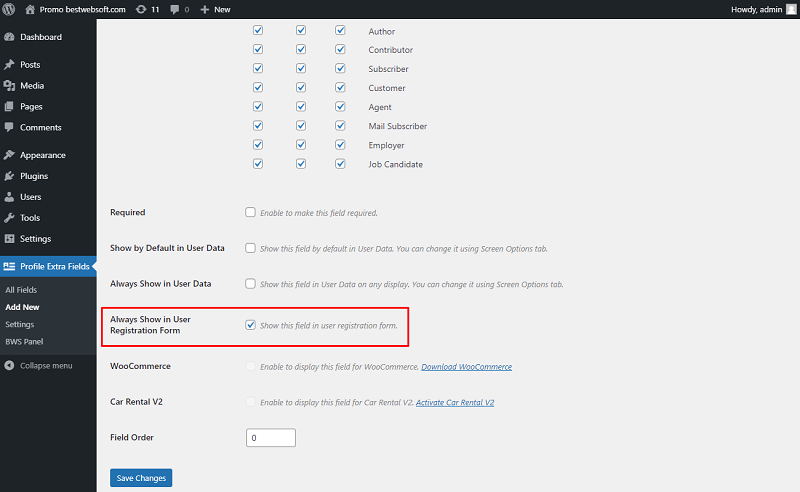
Task: Click the WordPress logo icon
Action: (9, 9)
